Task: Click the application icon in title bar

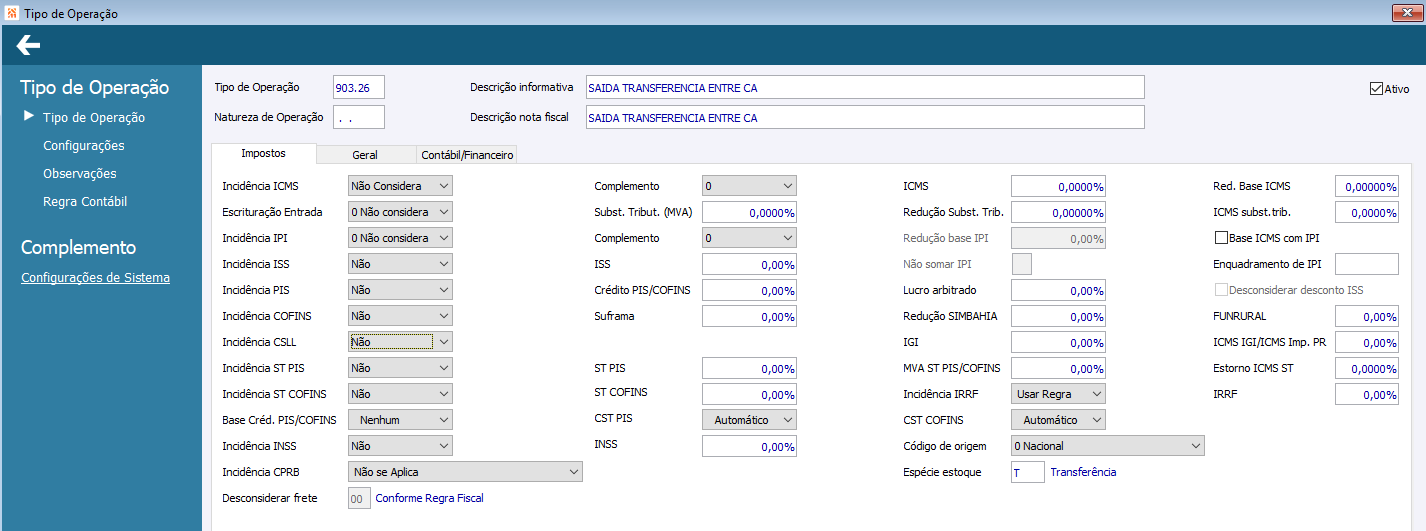Action: [11, 13]
